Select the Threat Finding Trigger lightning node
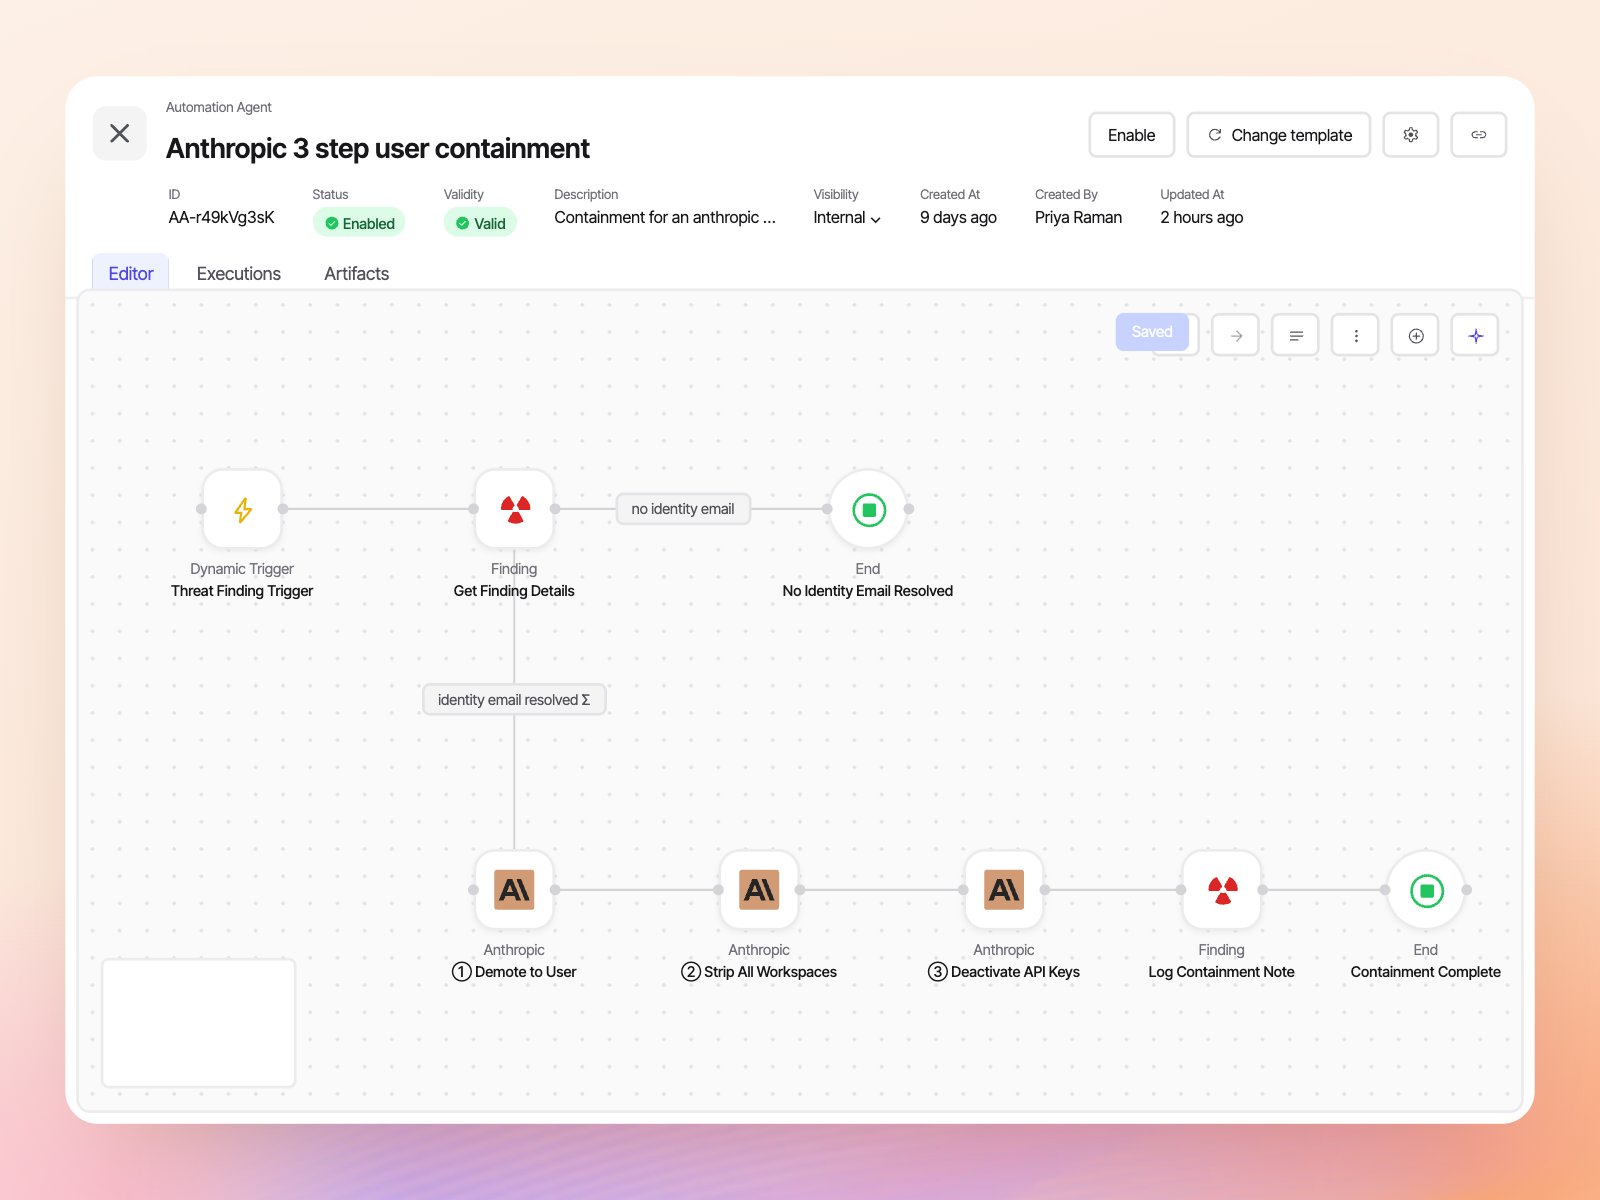 tap(242, 509)
